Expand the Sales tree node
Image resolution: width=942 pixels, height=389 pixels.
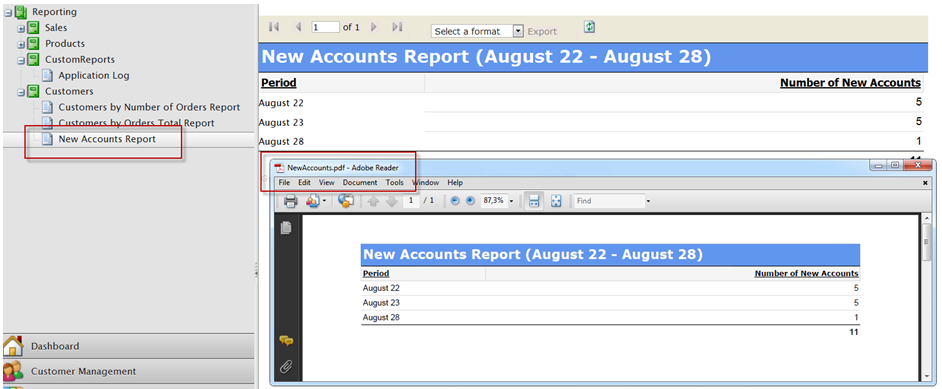(x=20, y=28)
